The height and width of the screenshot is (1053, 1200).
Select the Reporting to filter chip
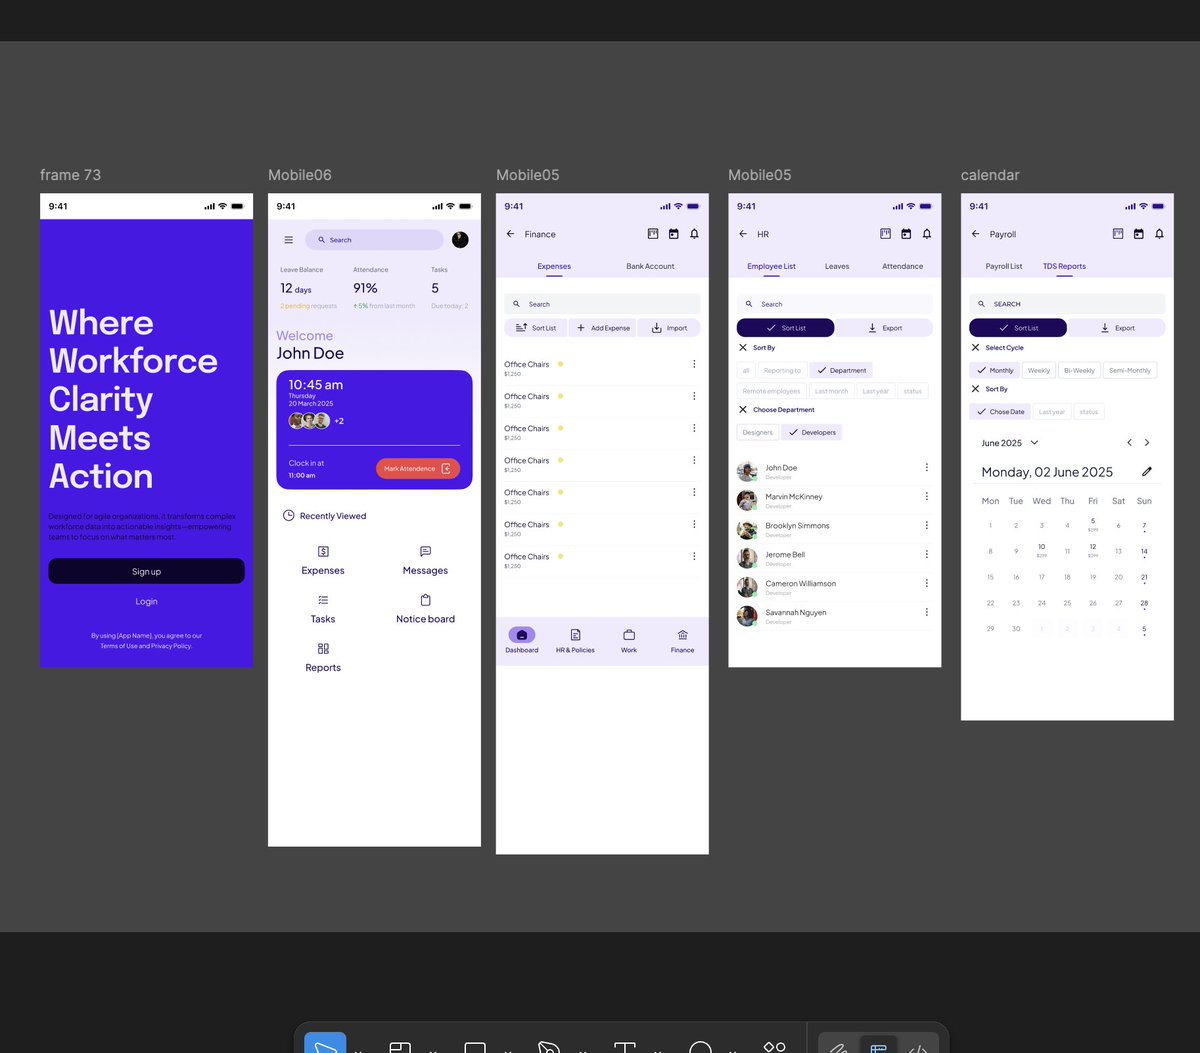(782, 370)
